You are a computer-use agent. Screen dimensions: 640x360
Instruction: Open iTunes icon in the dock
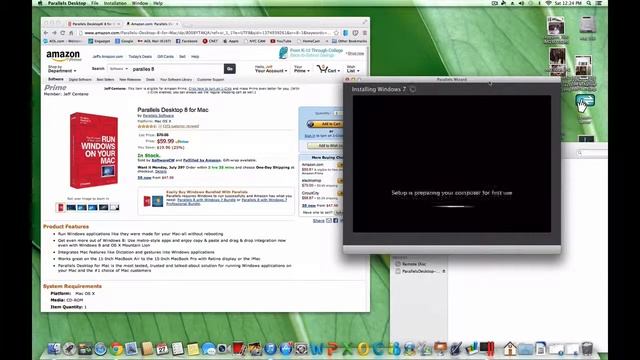point(270,349)
